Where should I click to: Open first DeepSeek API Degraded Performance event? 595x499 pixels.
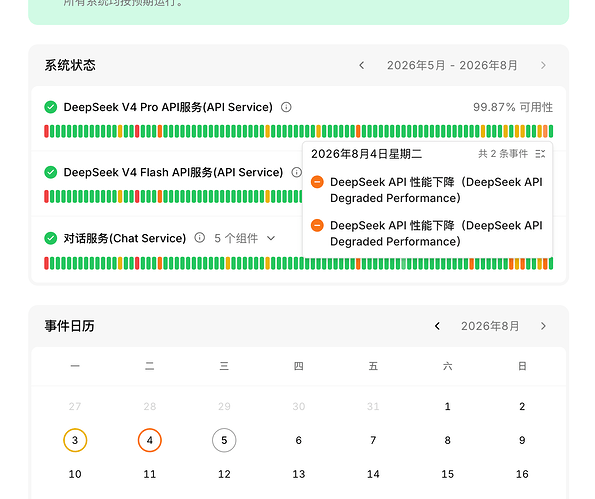(x=436, y=190)
